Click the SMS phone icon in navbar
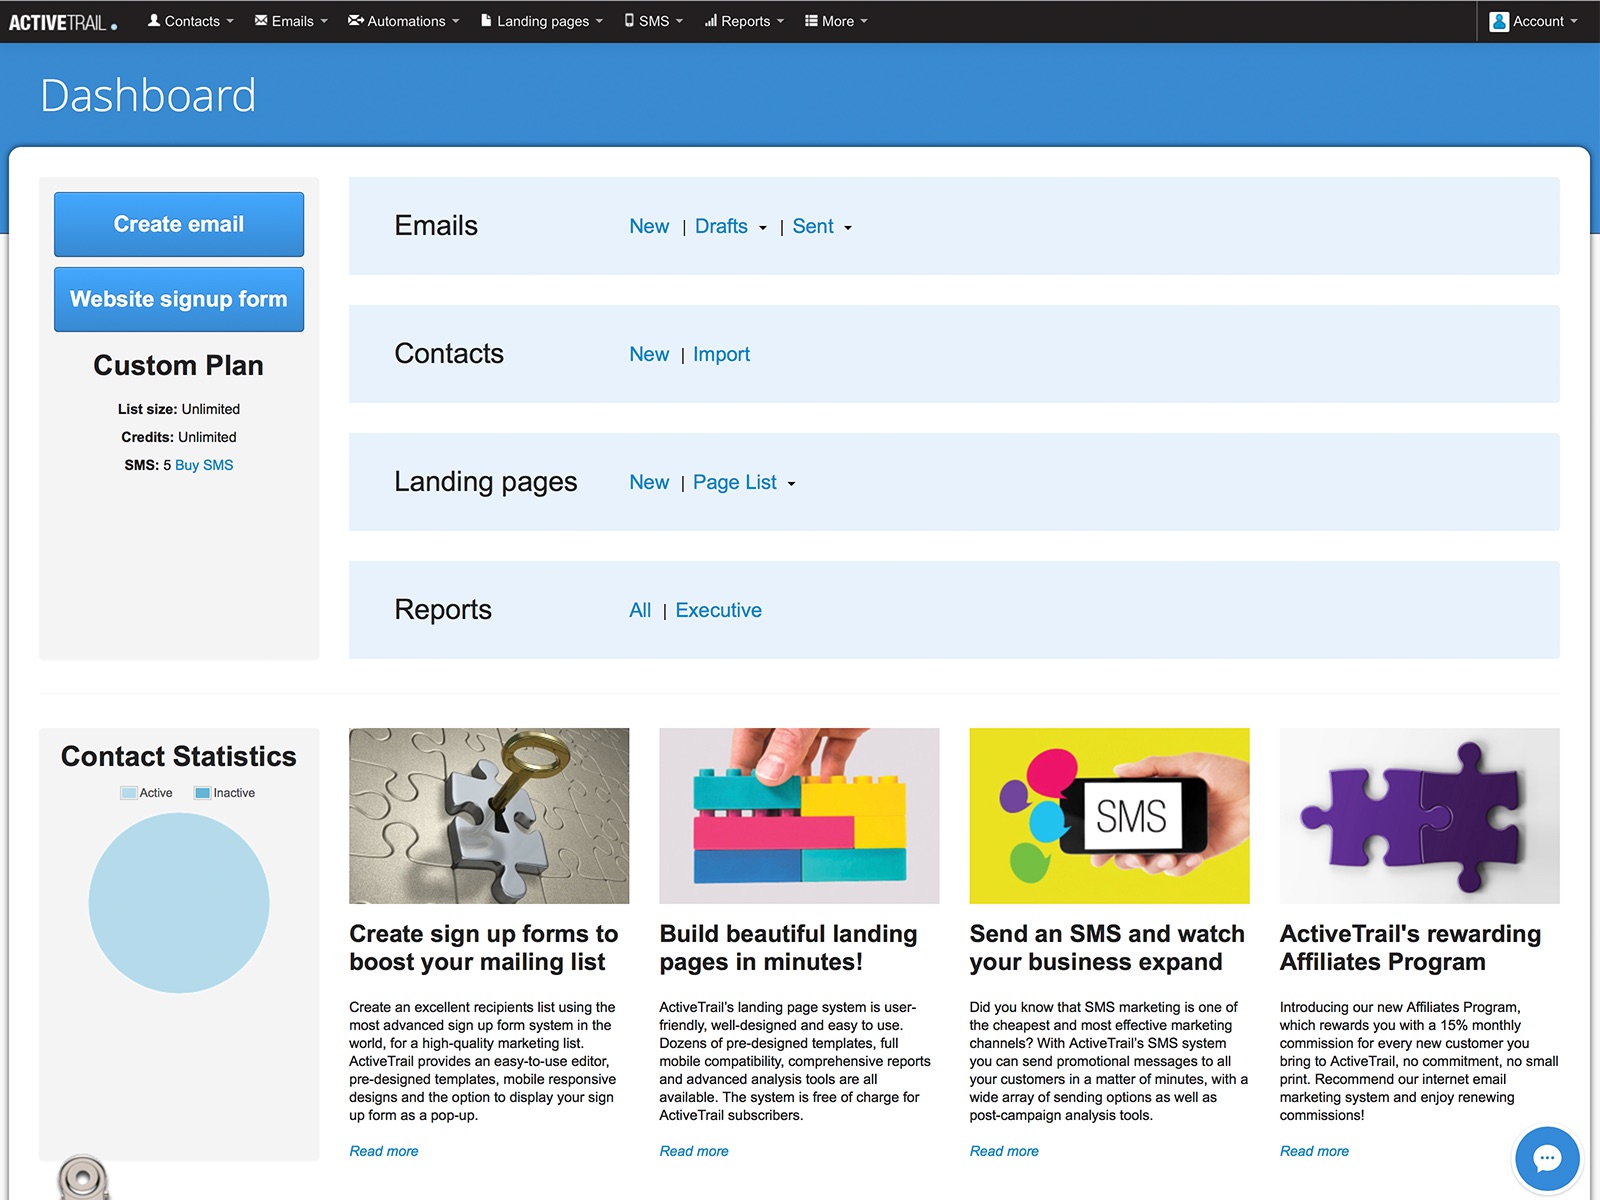The width and height of the screenshot is (1600, 1200). point(629,20)
